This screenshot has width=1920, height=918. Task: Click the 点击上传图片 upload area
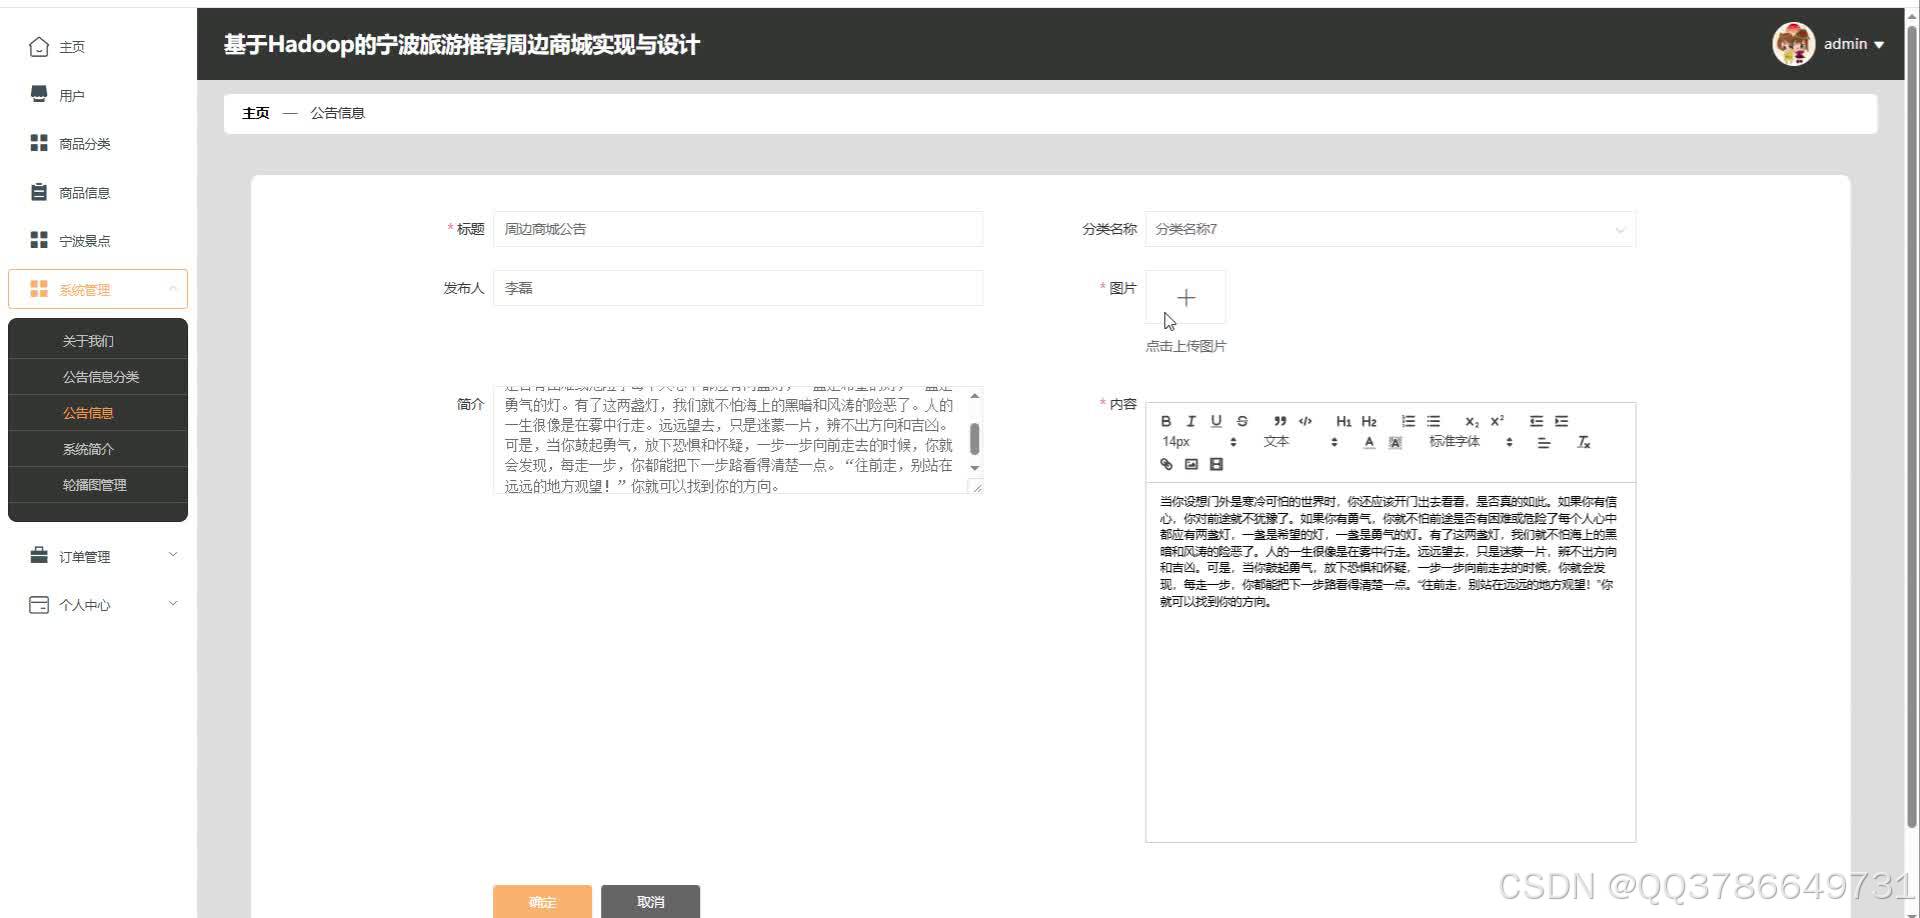coord(1186,297)
